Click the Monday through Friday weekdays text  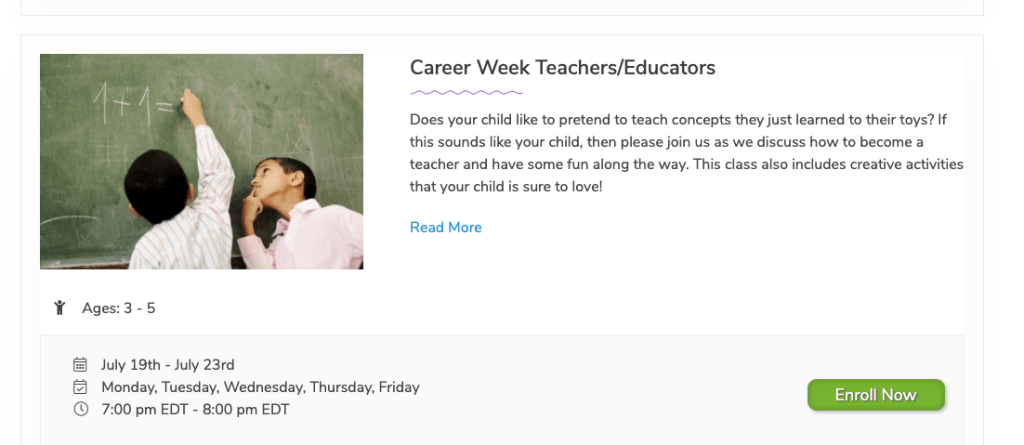(x=260, y=387)
